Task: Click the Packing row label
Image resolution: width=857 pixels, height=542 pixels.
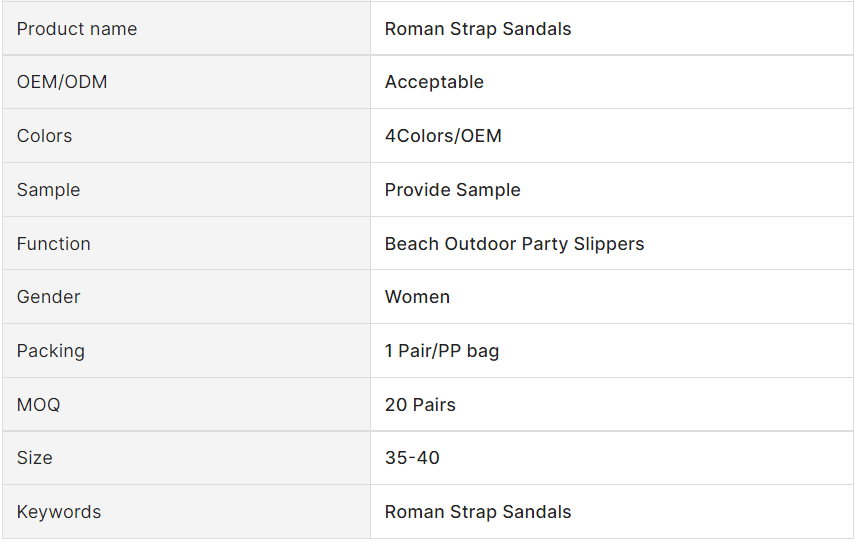Action: [51, 351]
